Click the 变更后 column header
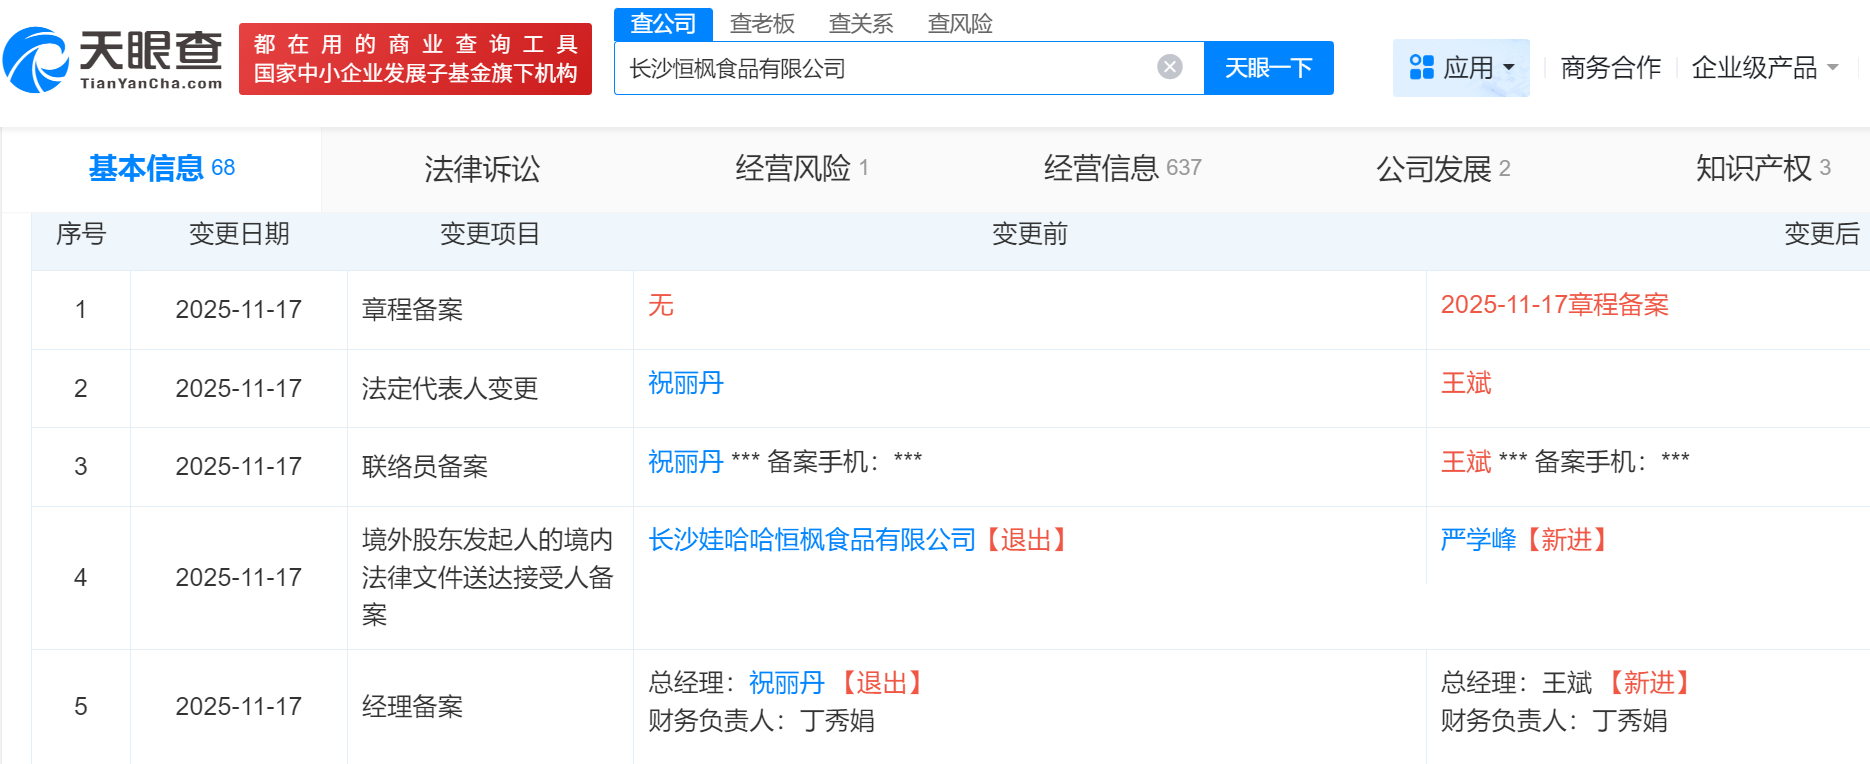Screen dimensions: 1870x764 click(1822, 234)
